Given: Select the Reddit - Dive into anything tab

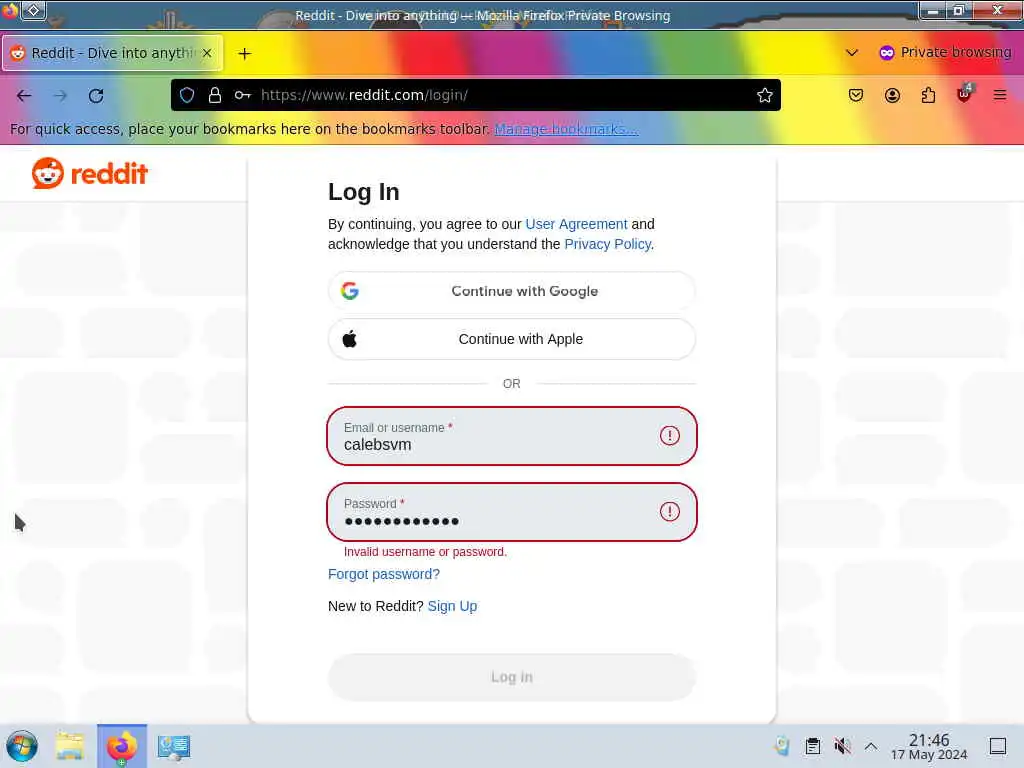Looking at the screenshot, I should click(x=112, y=53).
